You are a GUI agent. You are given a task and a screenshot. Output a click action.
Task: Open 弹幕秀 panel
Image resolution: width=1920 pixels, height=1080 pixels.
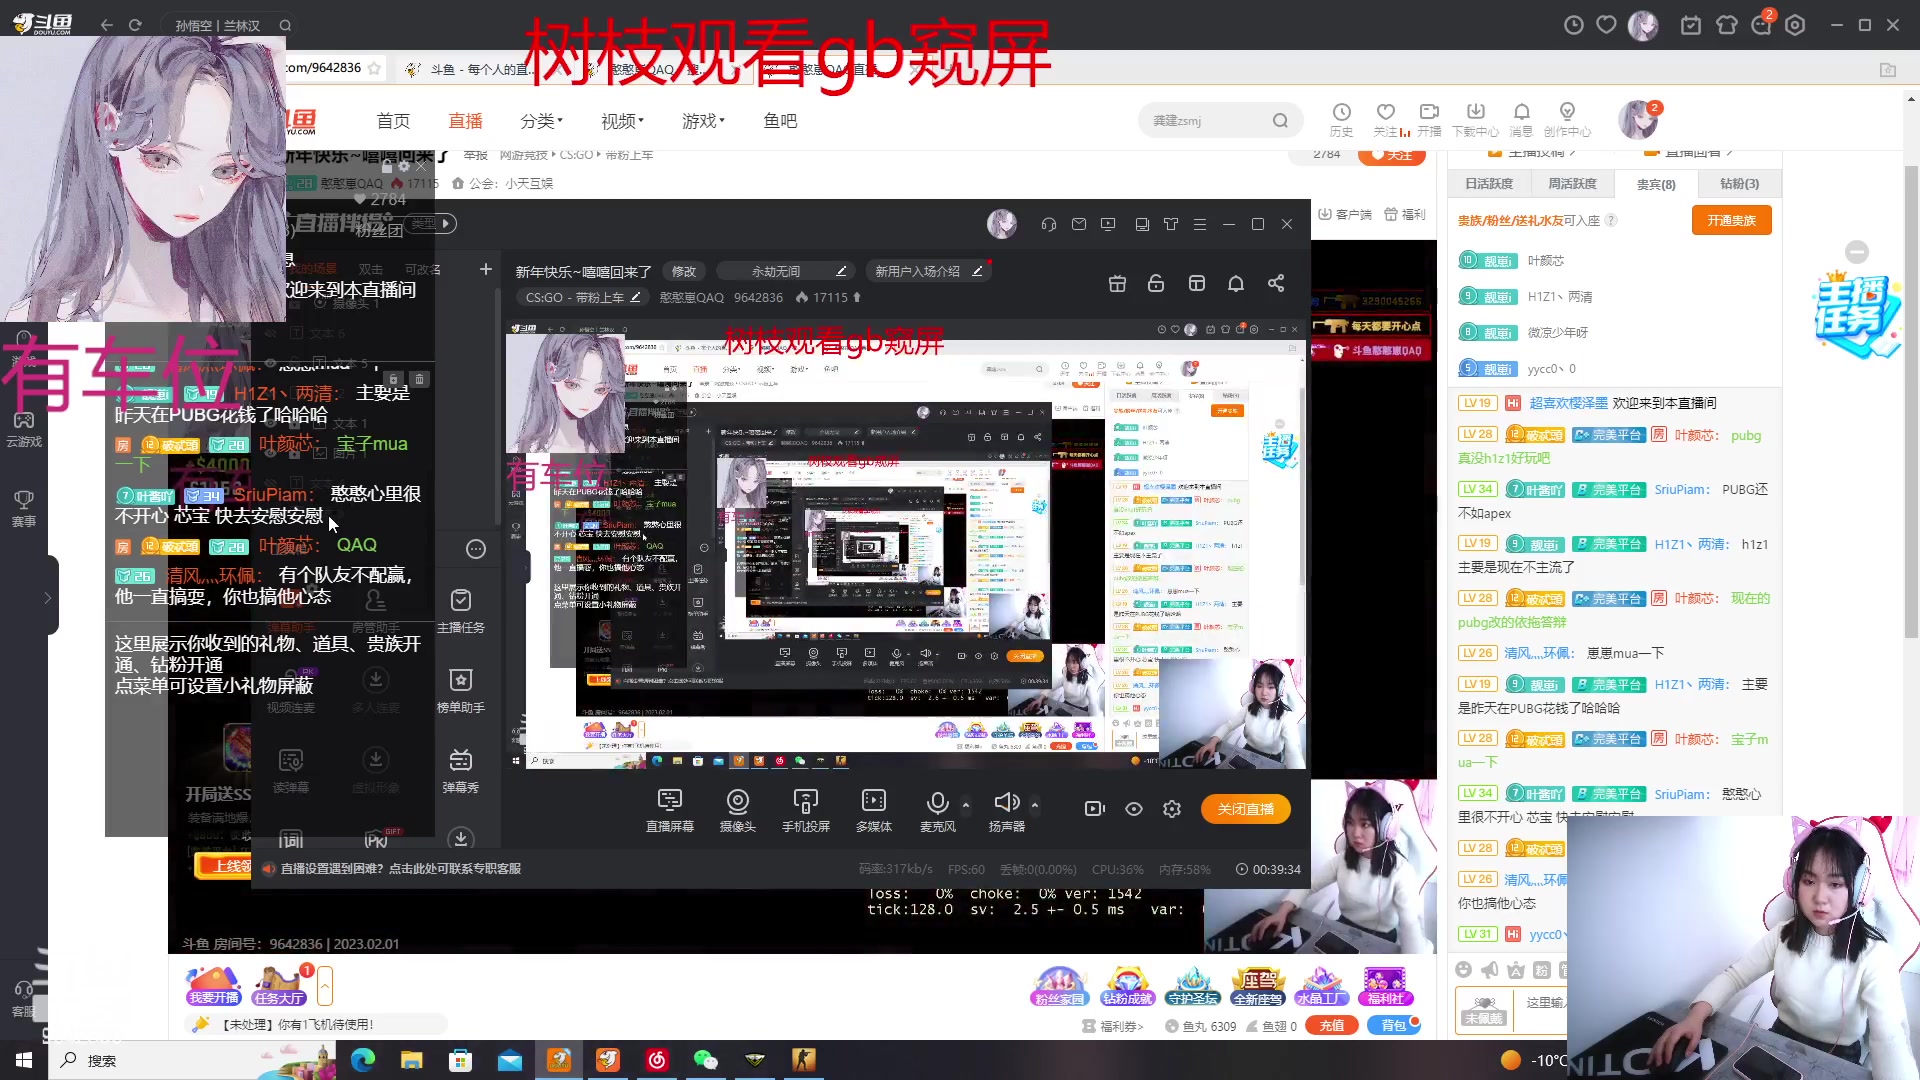click(460, 771)
